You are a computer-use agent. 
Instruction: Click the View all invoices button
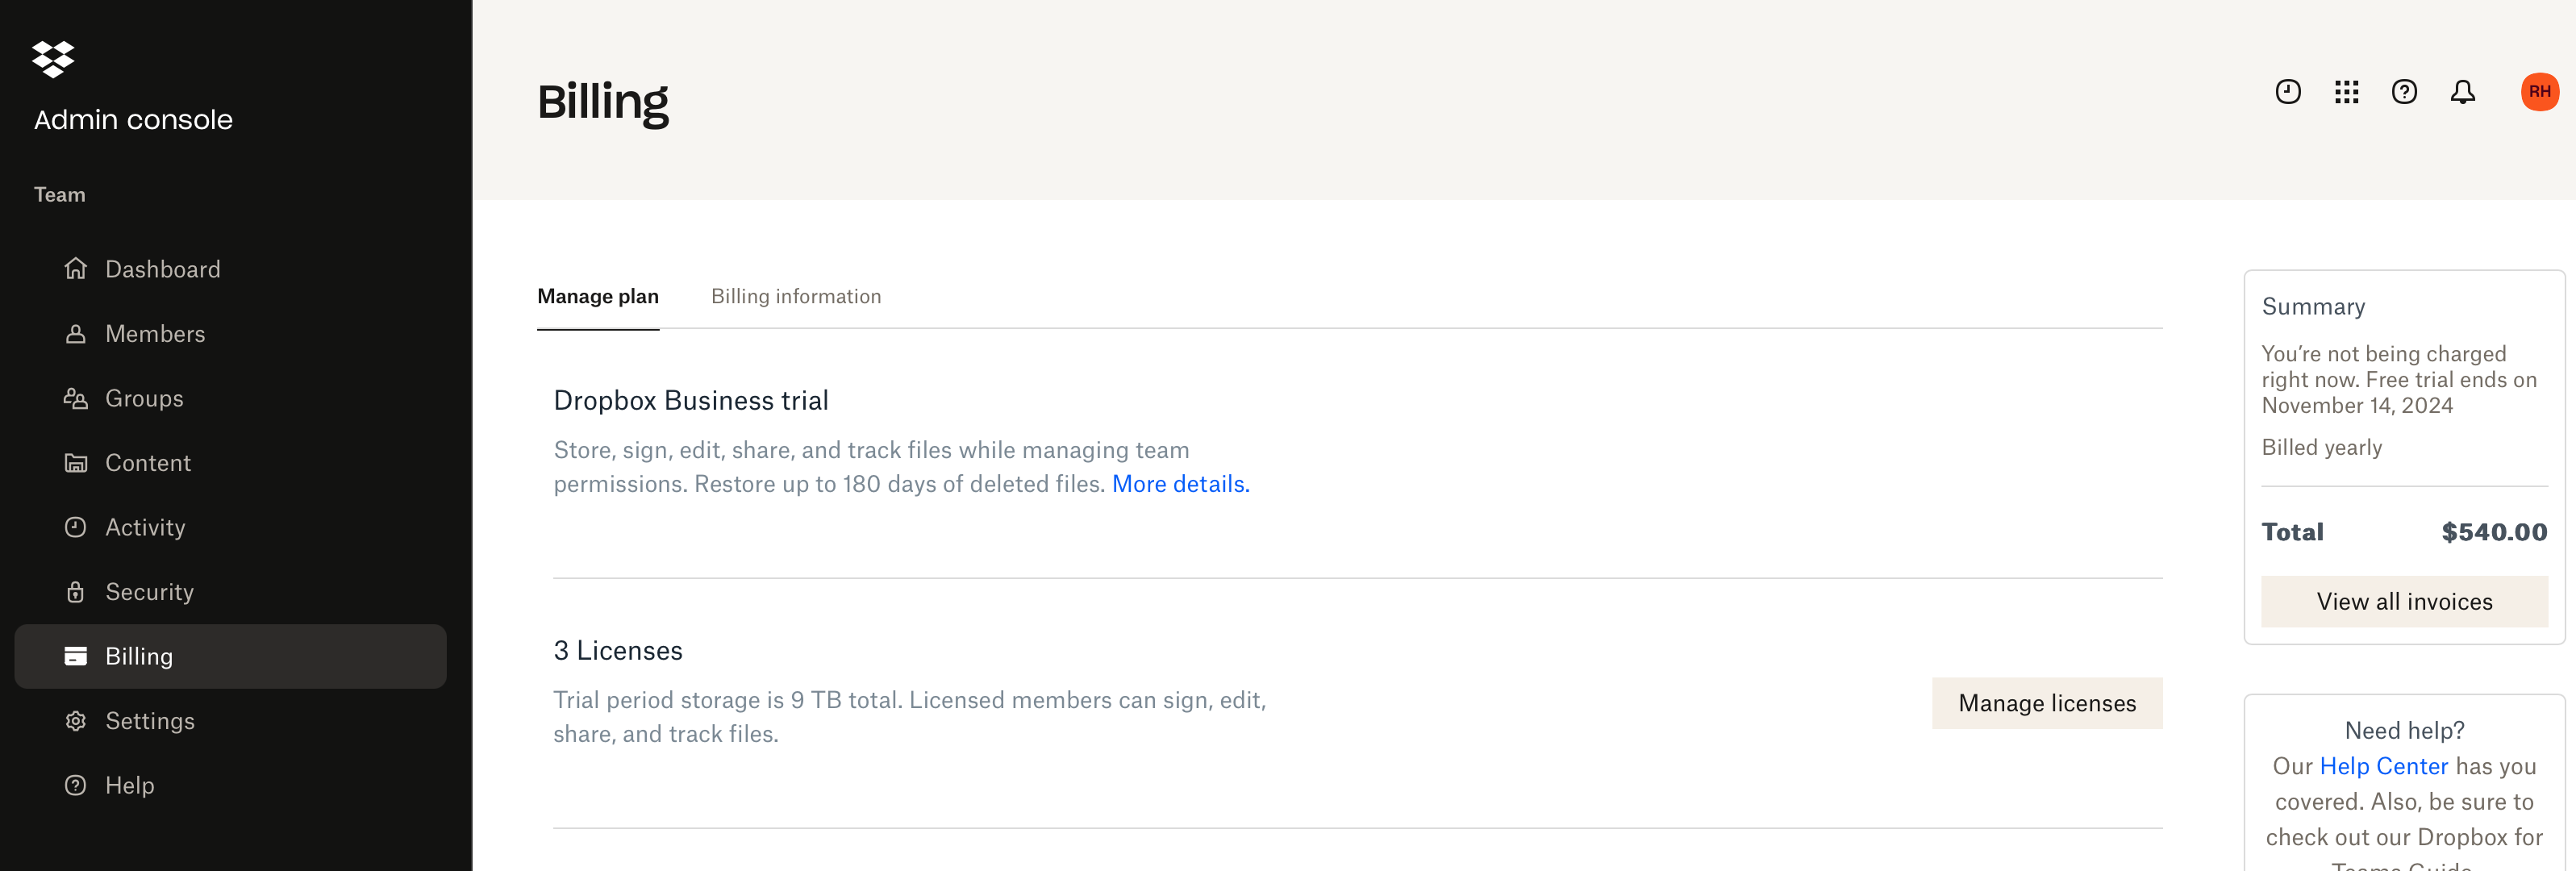2403,601
